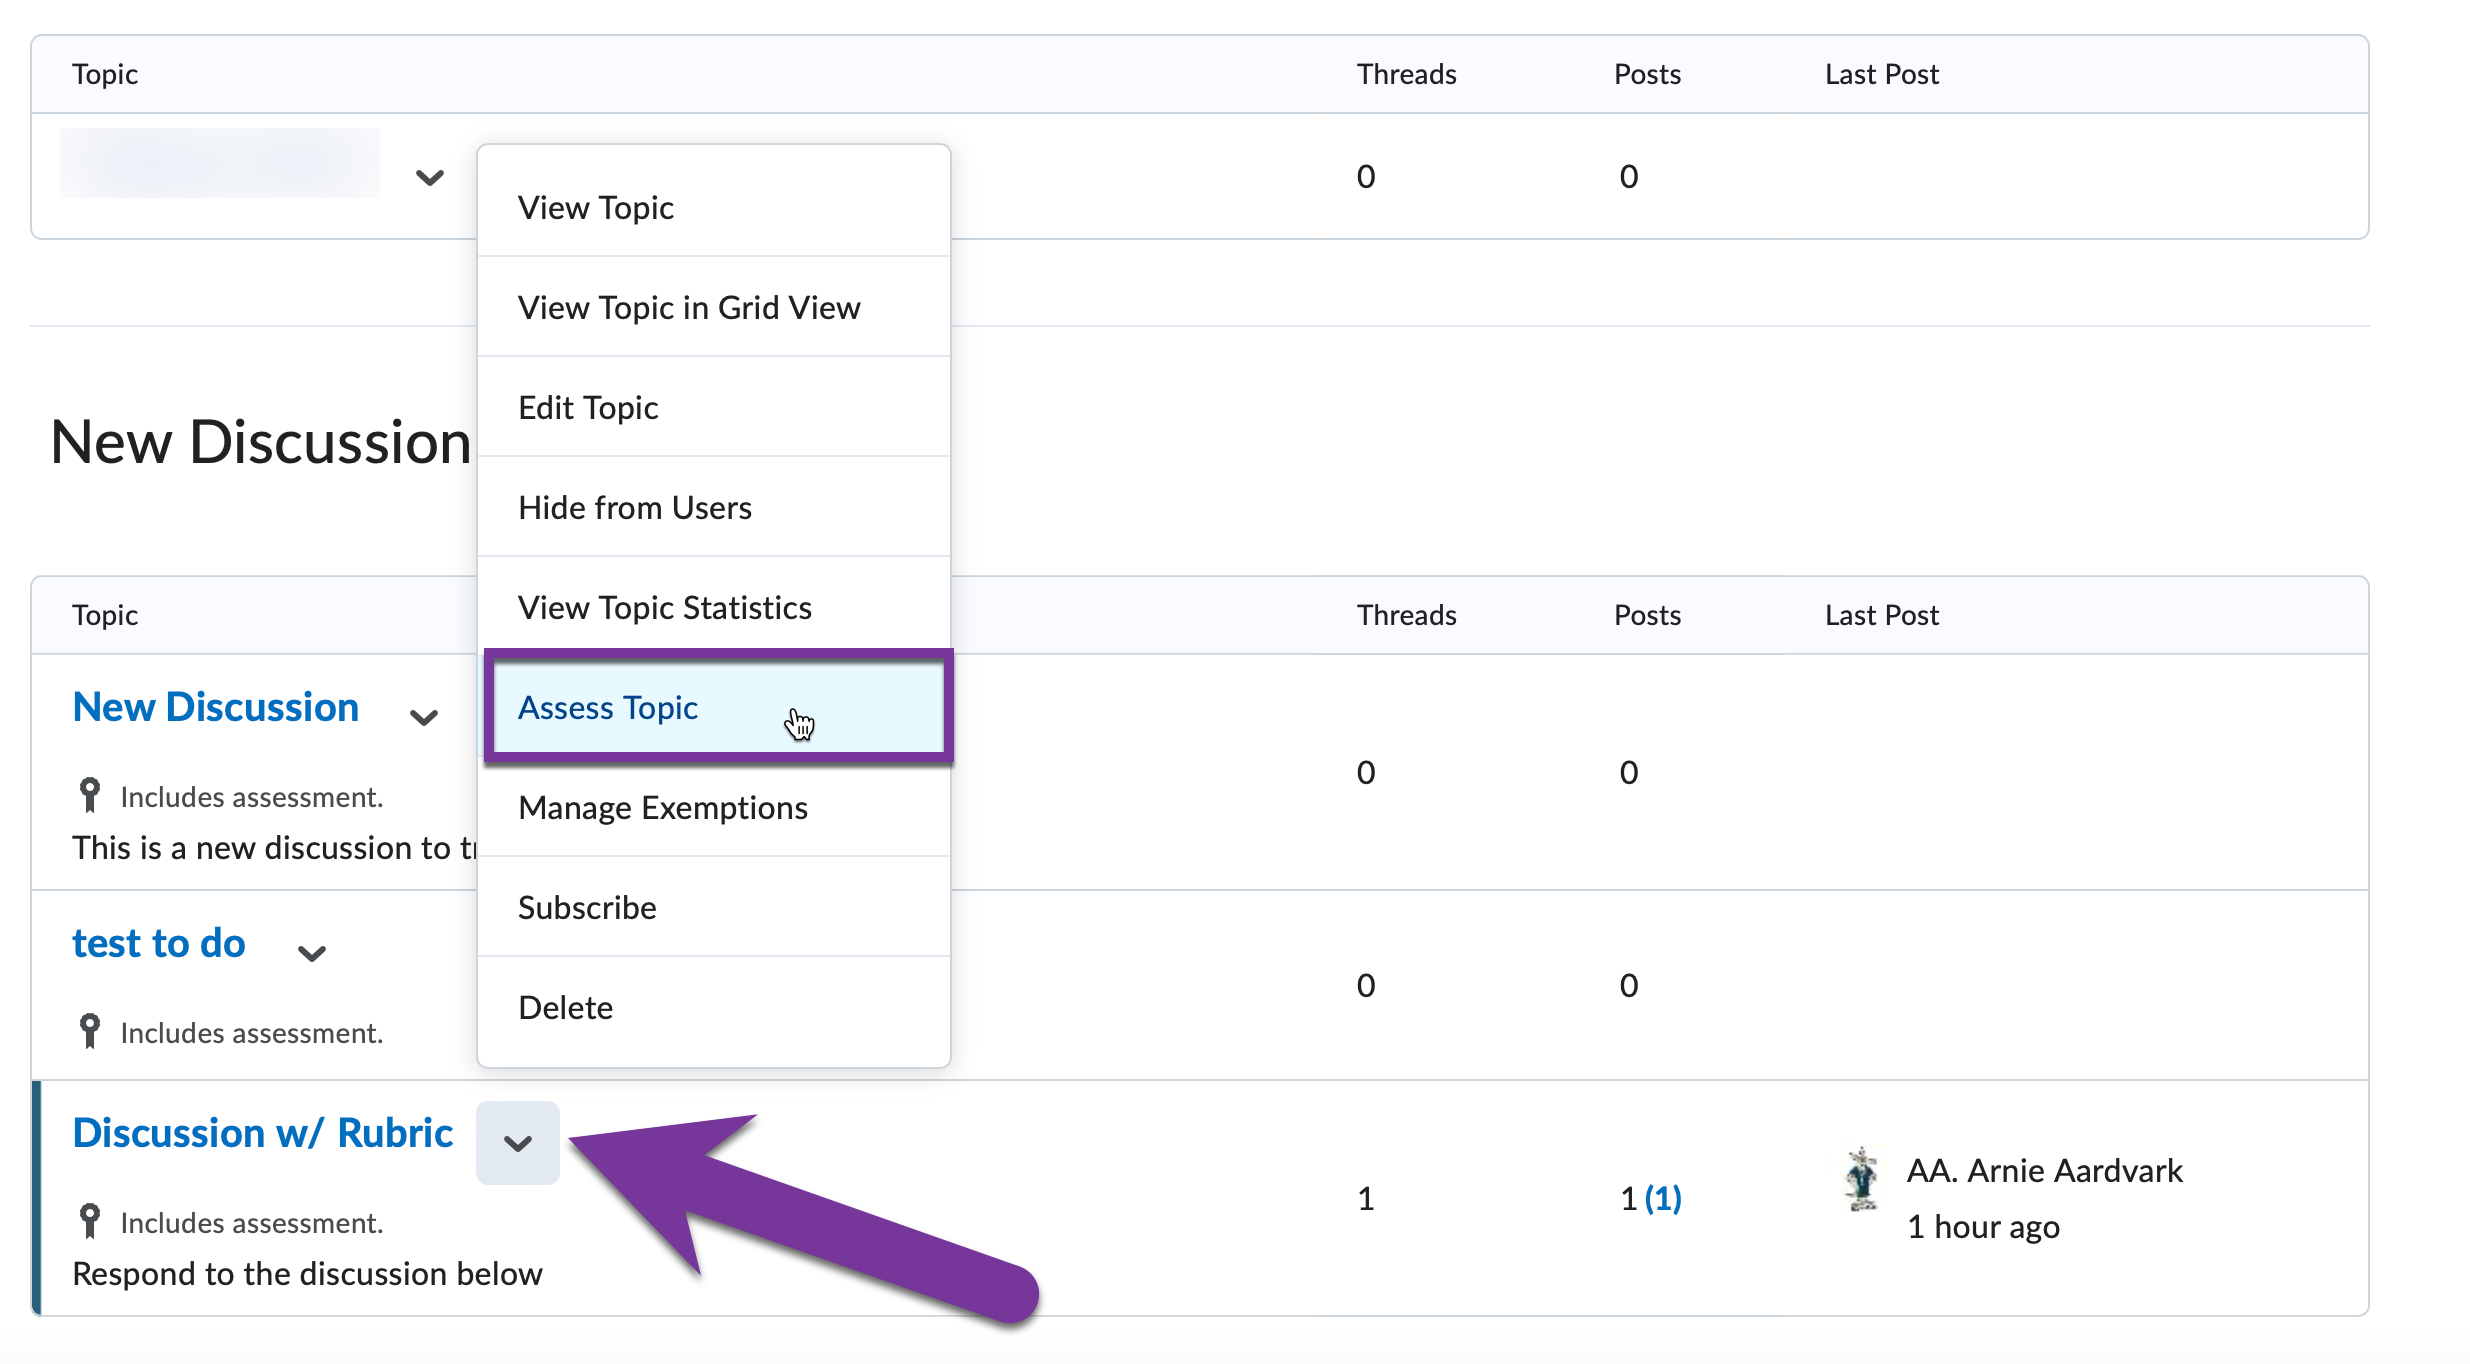Click the AA. Arnie Aardvark name
Image resolution: width=2470 pixels, height=1364 pixels.
pyautogui.click(x=2045, y=1170)
